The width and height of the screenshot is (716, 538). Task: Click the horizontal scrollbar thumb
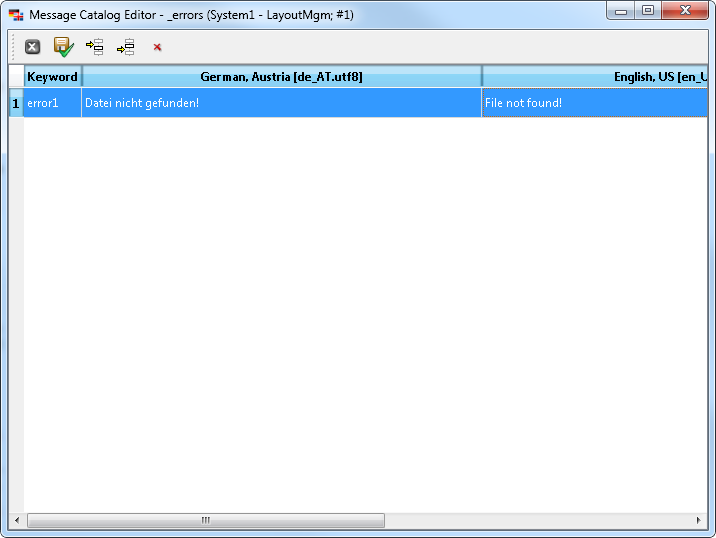pyautogui.click(x=205, y=520)
